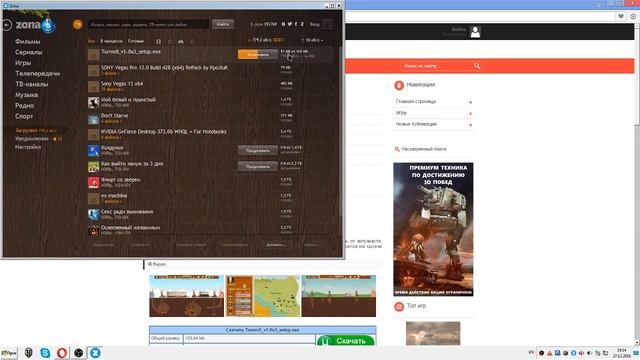Focus Zona's search input field
The height and width of the screenshot is (360, 640).
pos(148,24)
